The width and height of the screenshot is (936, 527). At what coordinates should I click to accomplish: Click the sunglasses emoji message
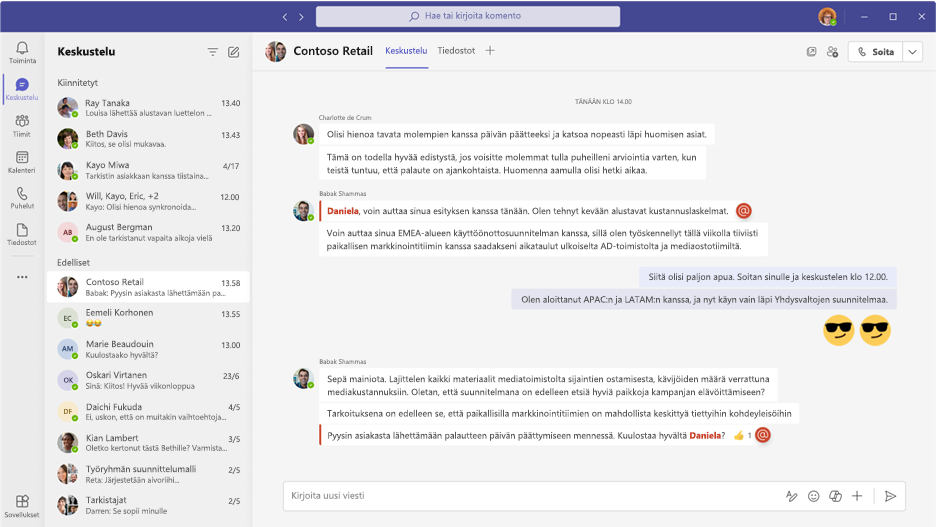(857, 330)
